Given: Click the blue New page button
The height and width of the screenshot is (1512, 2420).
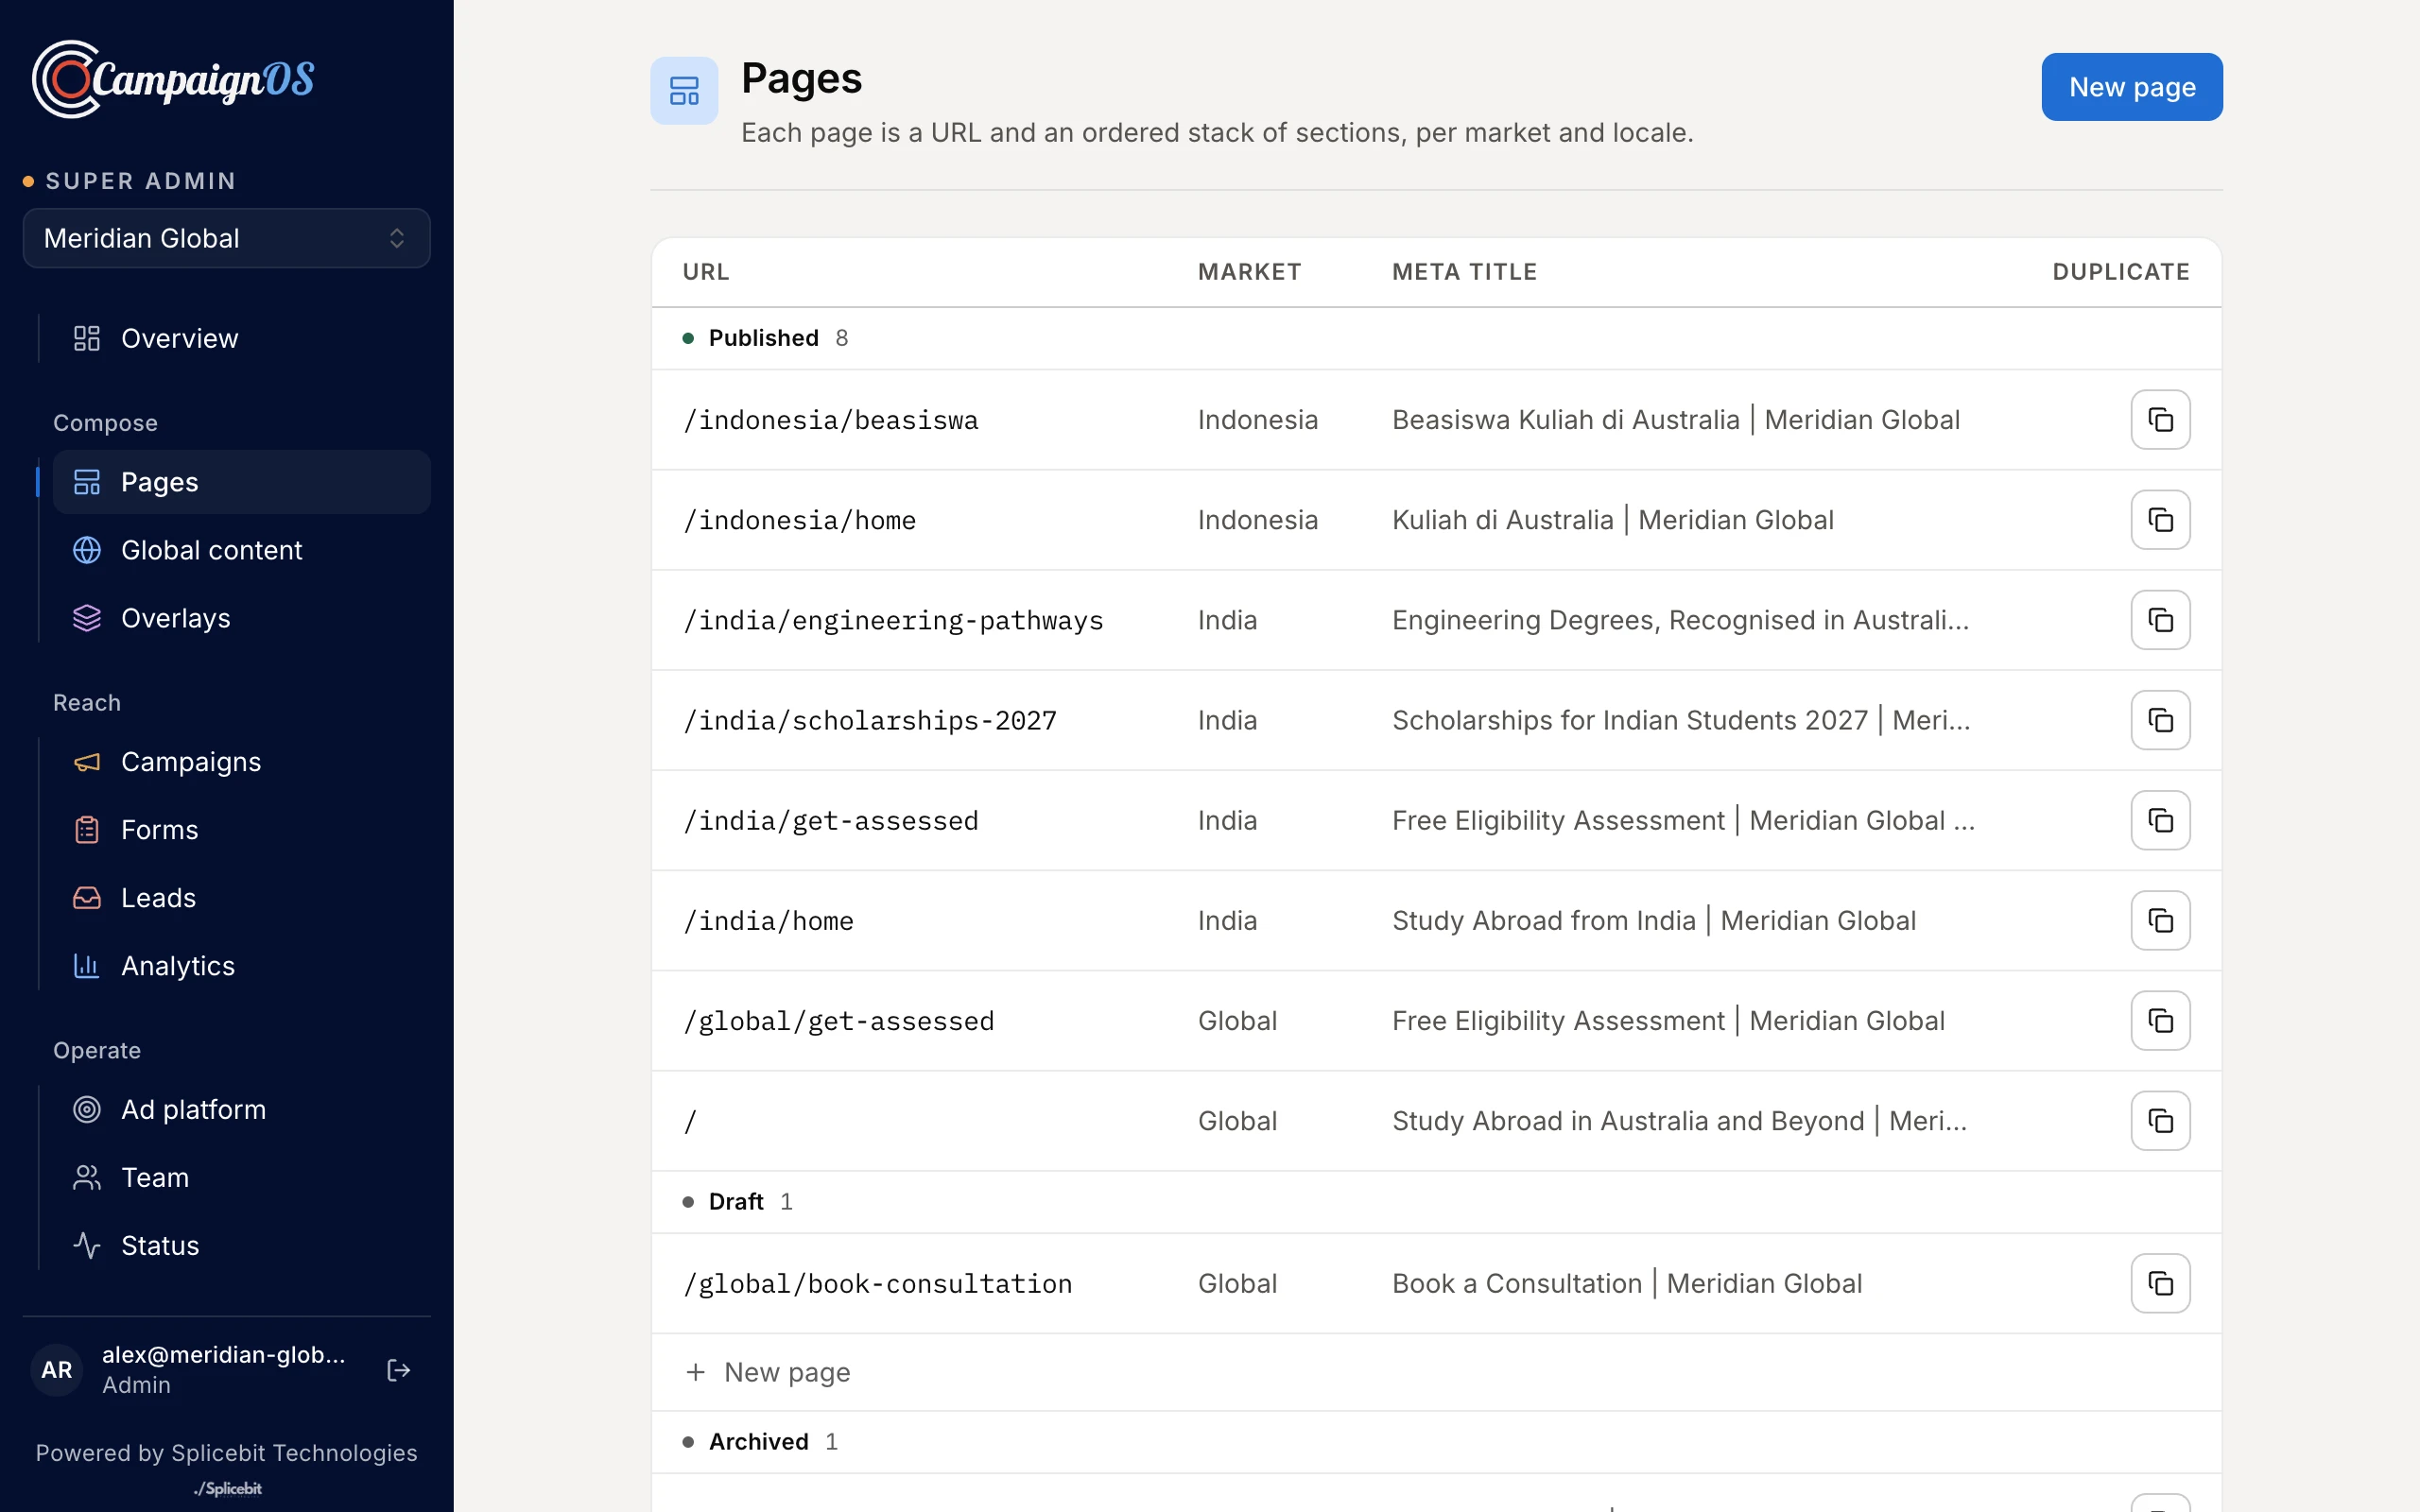Looking at the screenshot, I should (2132, 87).
